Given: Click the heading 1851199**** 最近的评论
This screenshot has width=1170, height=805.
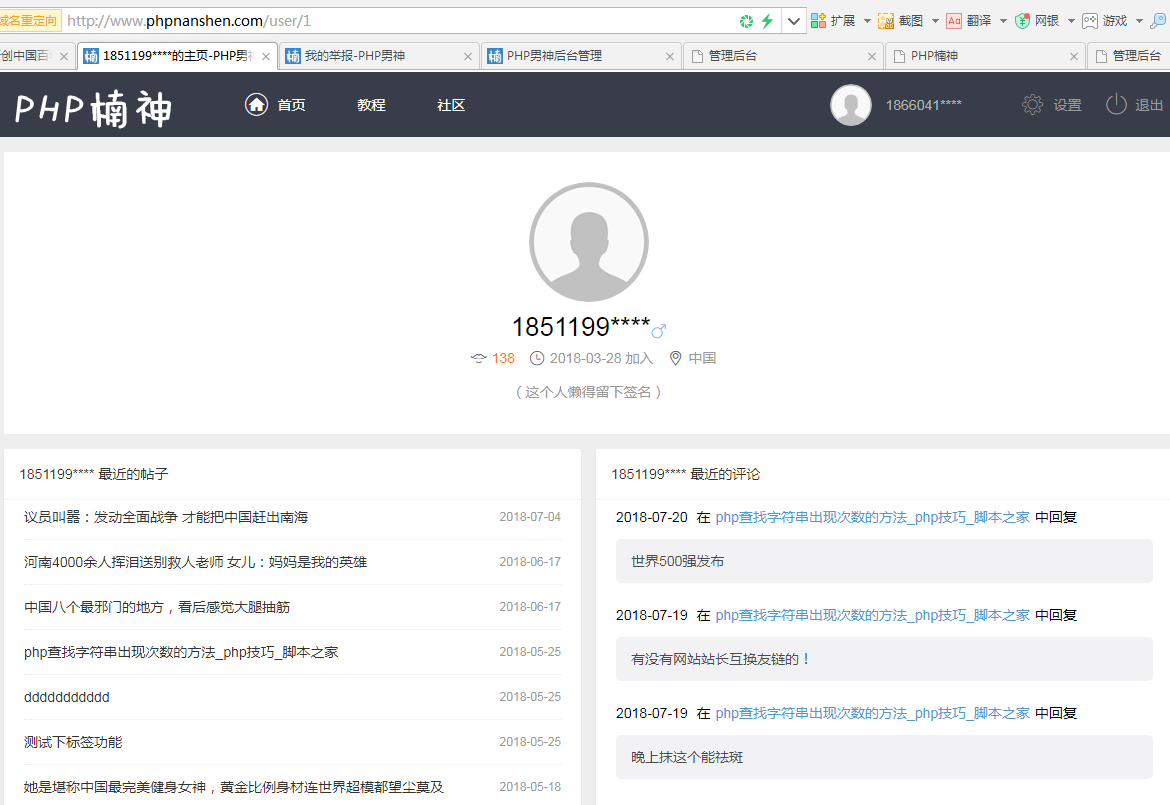Looking at the screenshot, I should point(686,474).
